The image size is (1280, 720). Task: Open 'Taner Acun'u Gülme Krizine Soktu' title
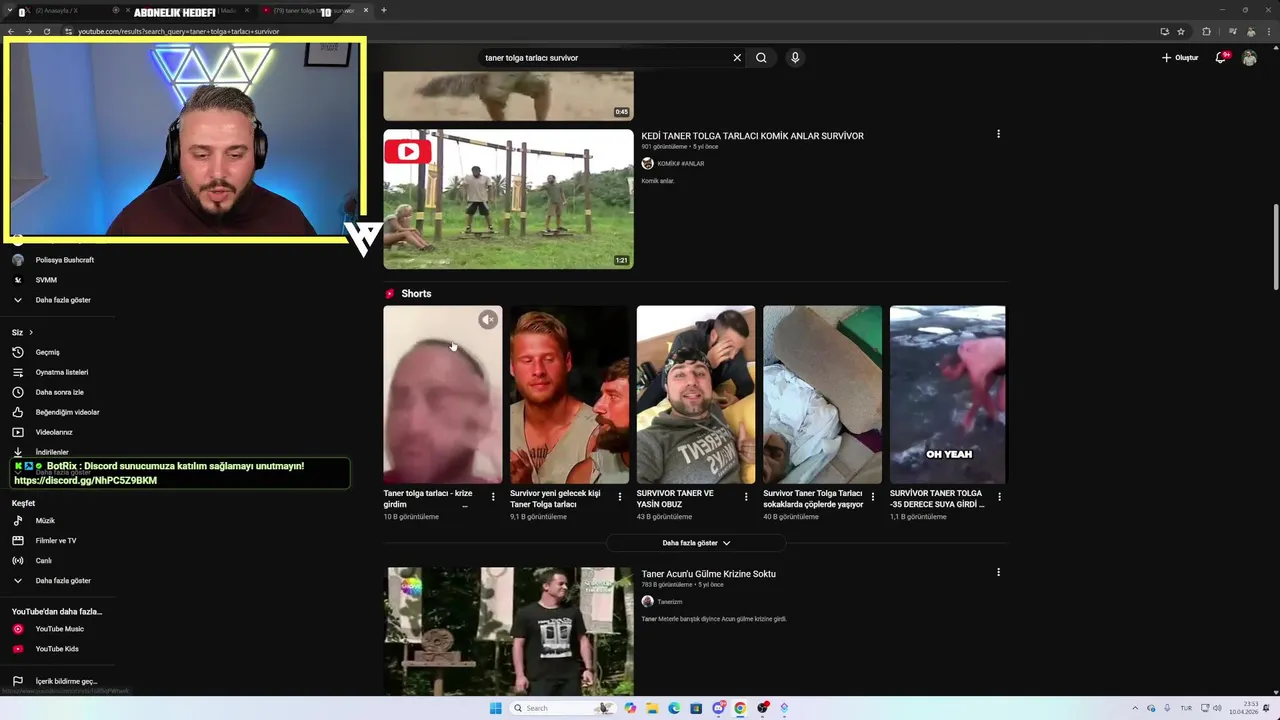click(708, 574)
